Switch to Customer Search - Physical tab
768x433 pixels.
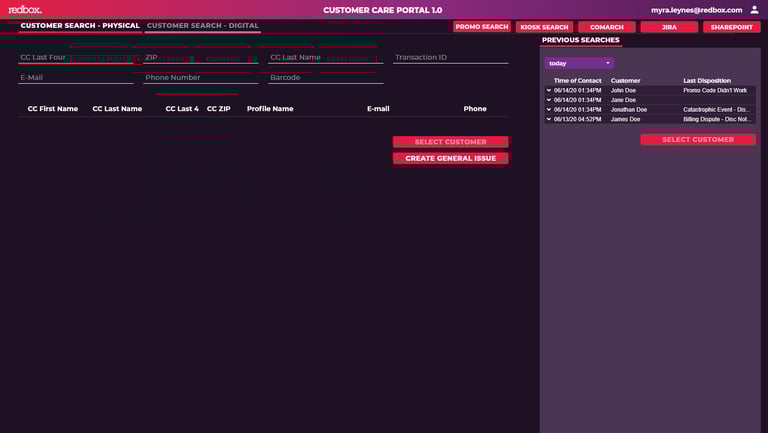tap(80, 25)
